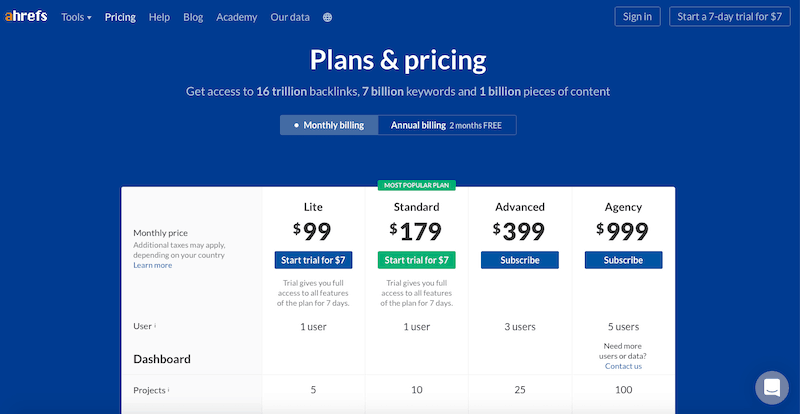Subscribe to the Agency plan
This screenshot has height=414, width=800.
click(x=623, y=260)
